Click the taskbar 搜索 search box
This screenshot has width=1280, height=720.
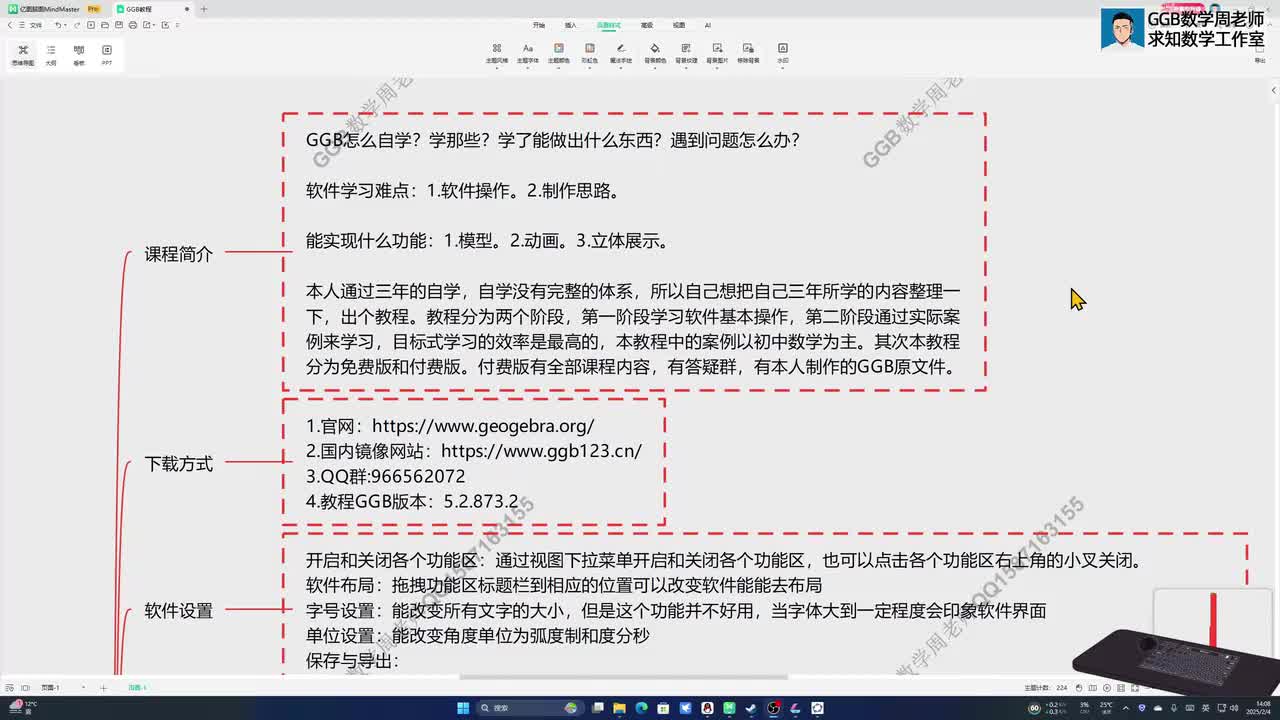pos(530,708)
